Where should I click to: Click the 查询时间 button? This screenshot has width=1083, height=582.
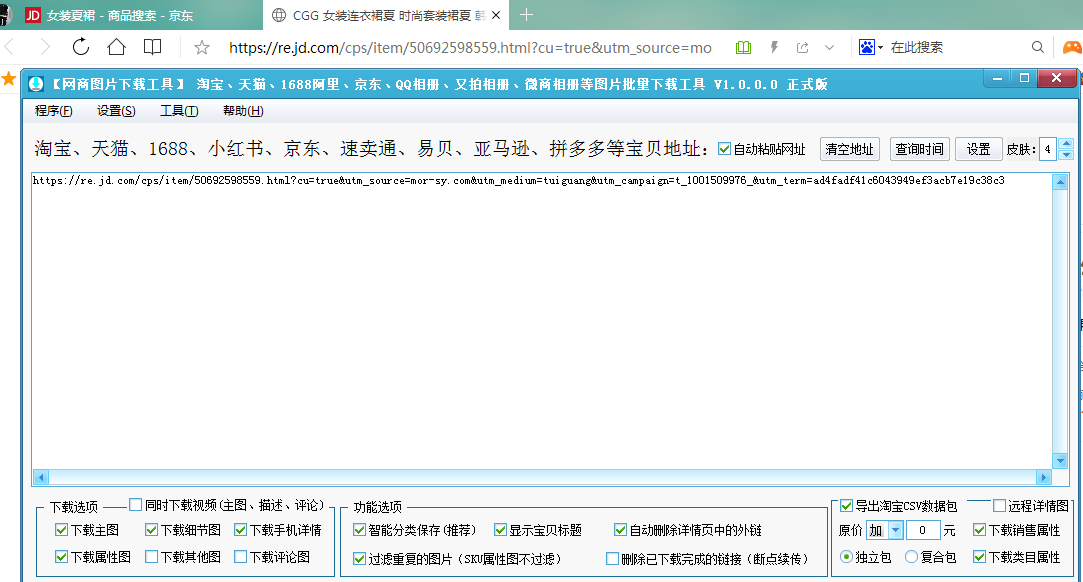click(x=919, y=149)
